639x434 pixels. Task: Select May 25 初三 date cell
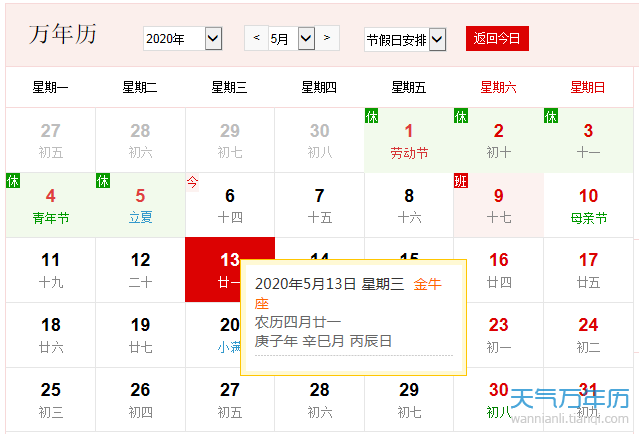click(x=51, y=400)
